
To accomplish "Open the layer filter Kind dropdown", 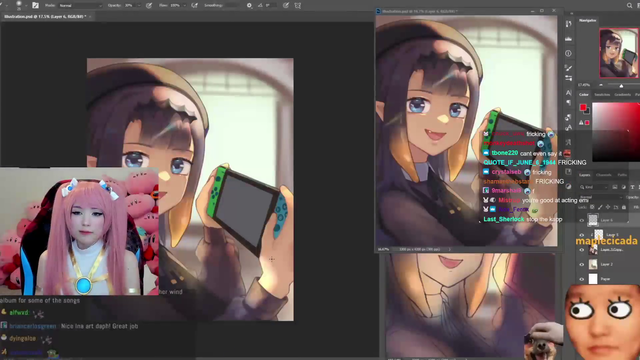I will (x=593, y=187).
